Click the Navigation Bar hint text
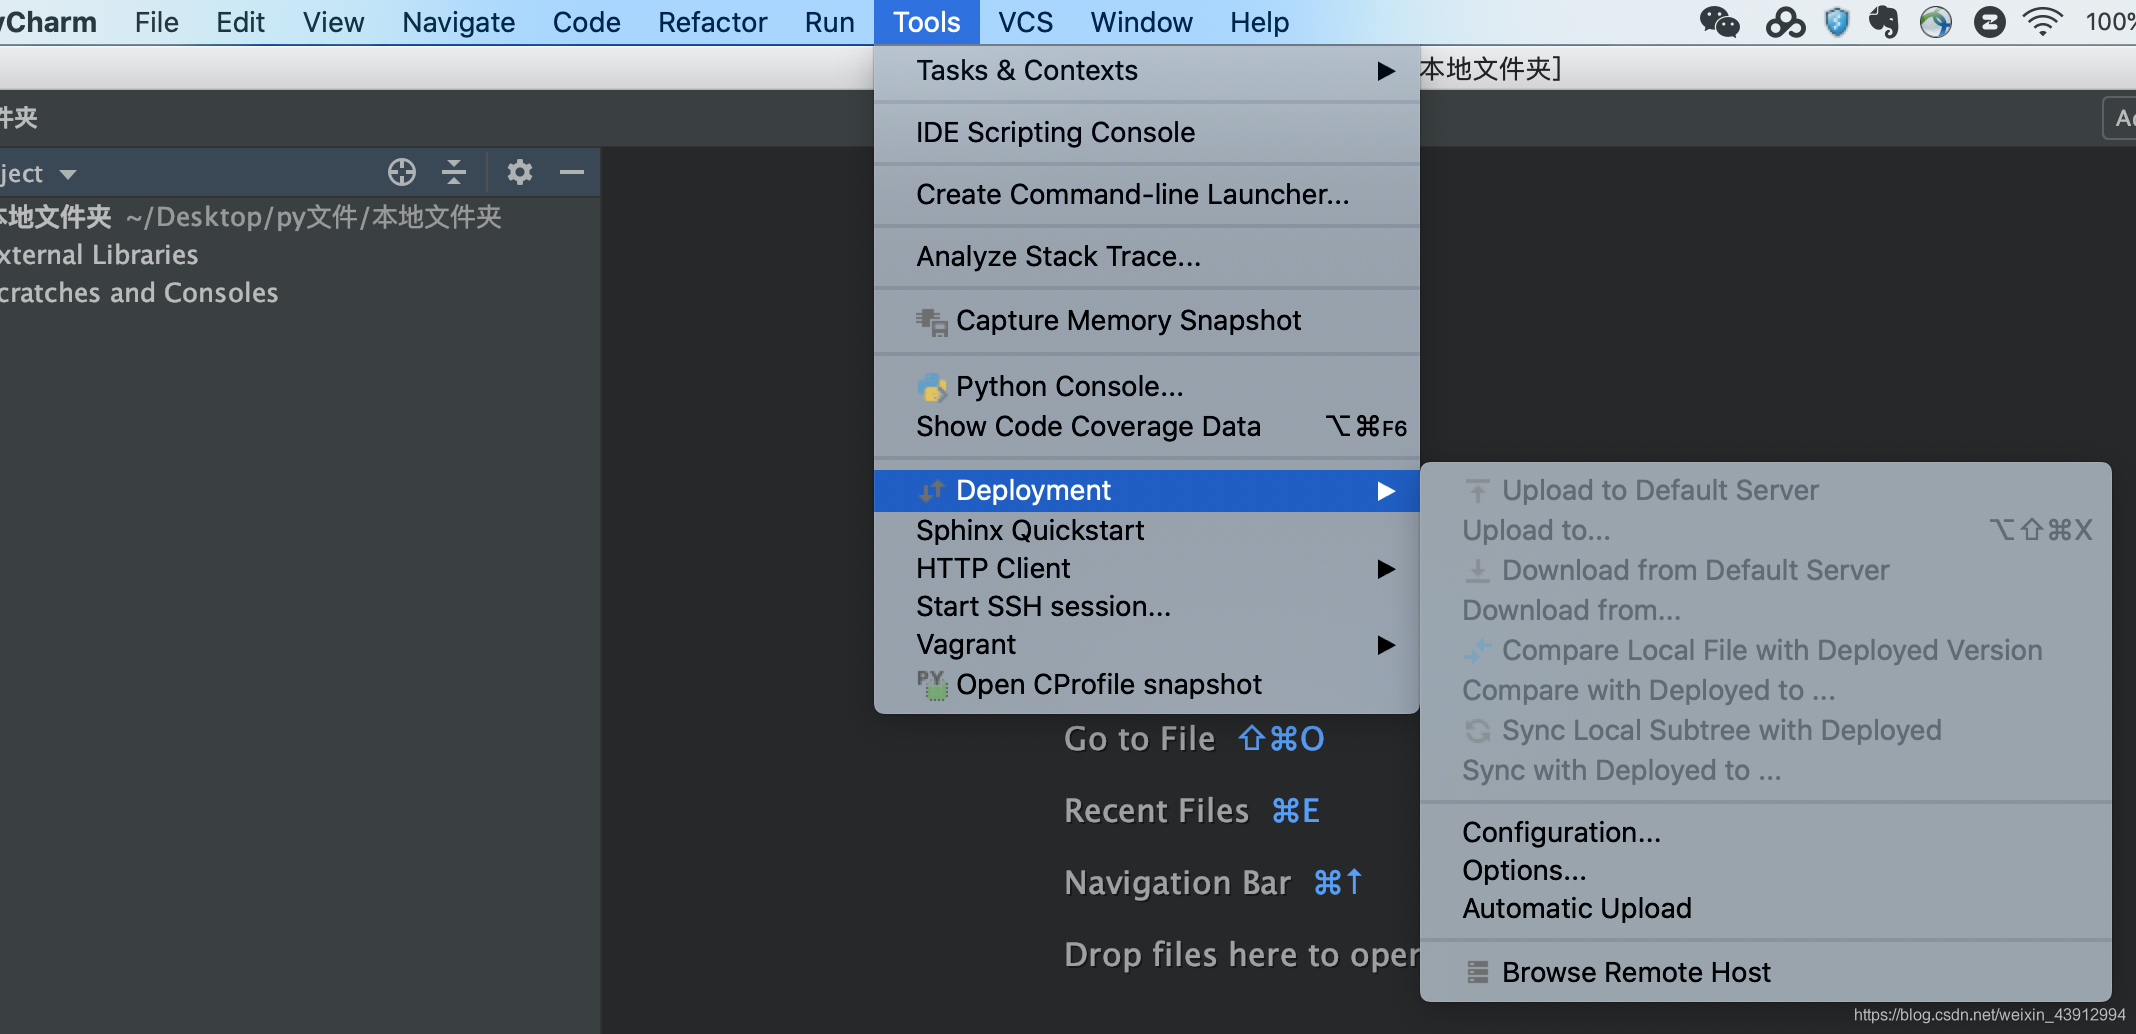The width and height of the screenshot is (2136, 1034). tap(1178, 883)
